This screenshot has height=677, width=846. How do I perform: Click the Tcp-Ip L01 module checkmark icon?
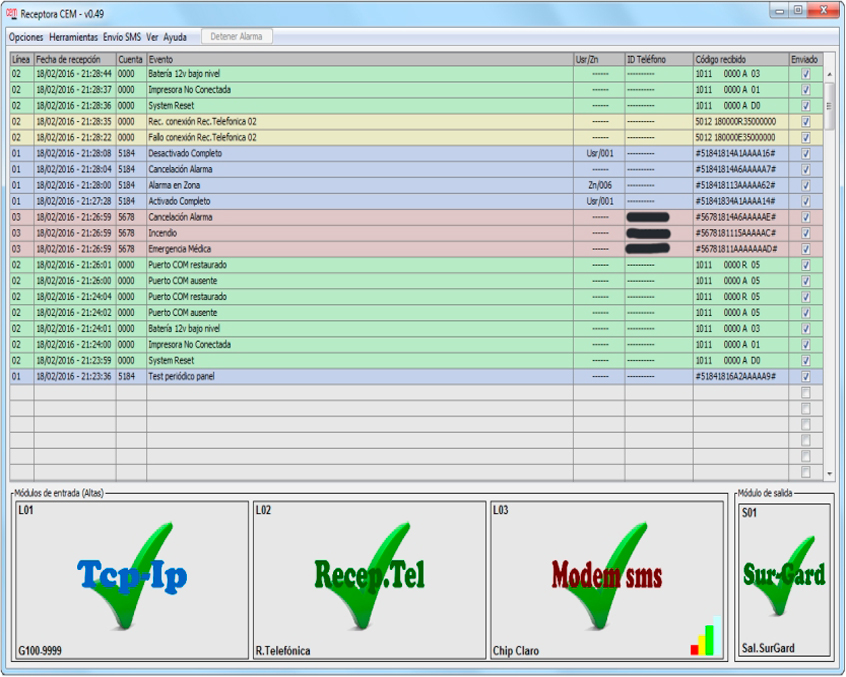tap(132, 577)
